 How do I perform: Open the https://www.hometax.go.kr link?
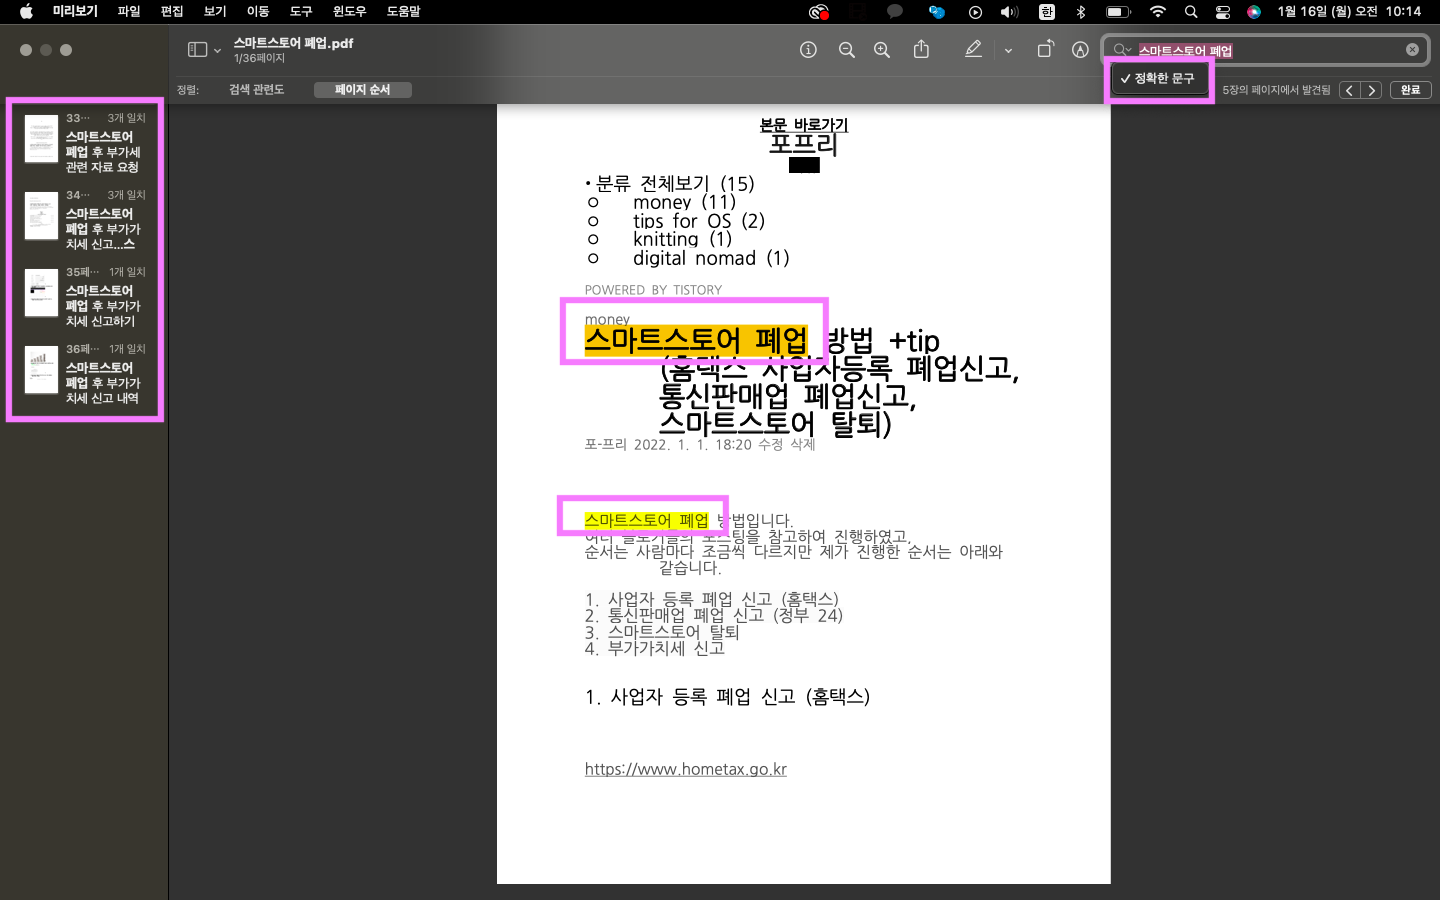coord(686,769)
